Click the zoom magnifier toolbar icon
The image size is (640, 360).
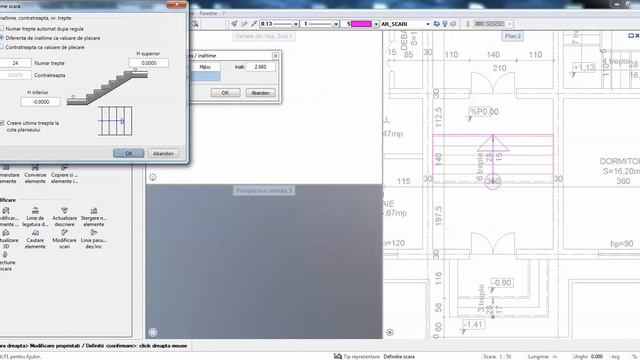click(195, 24)
